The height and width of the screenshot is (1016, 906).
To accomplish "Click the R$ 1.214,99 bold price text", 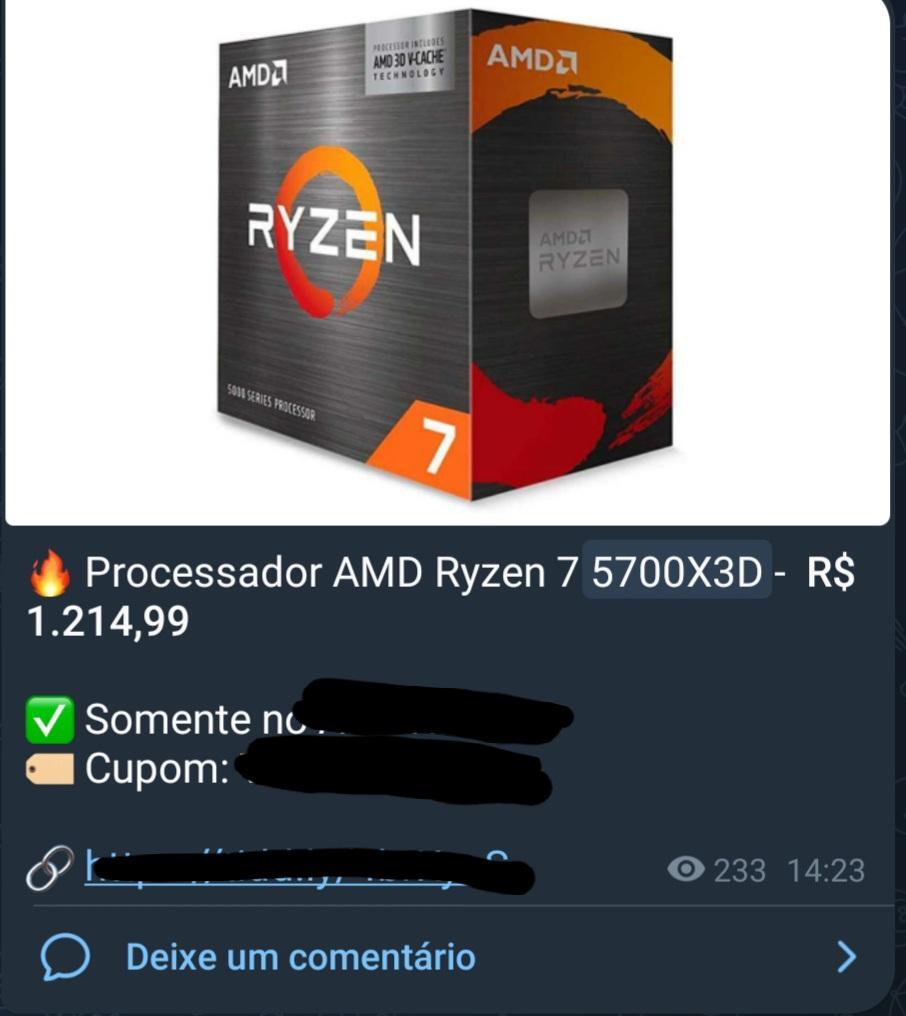I will point(441,597).
